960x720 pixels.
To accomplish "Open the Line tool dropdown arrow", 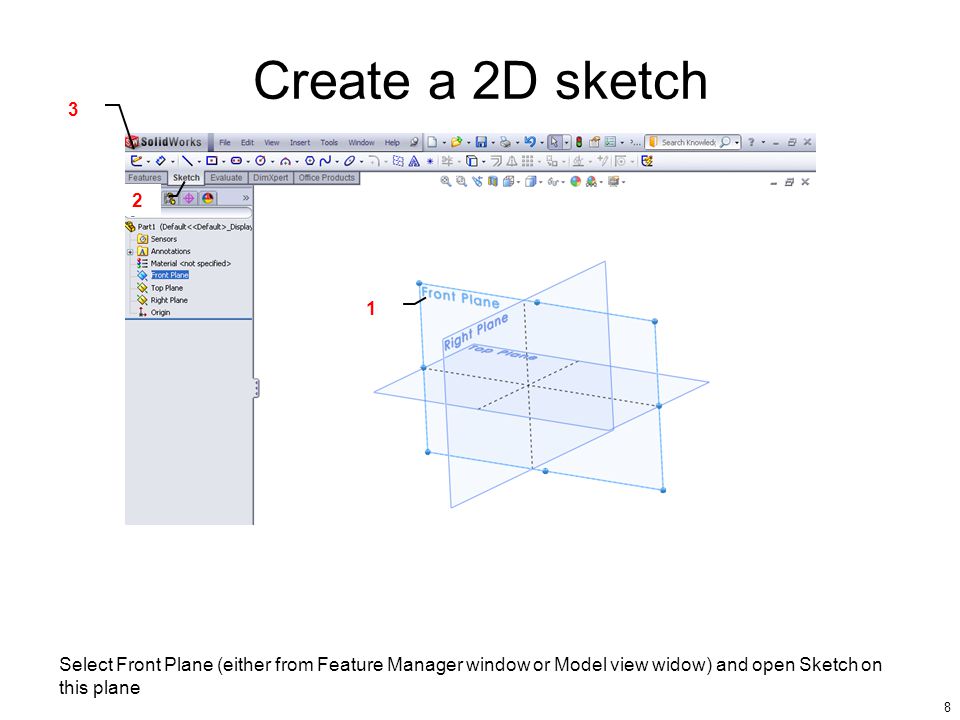I will 199,162.
